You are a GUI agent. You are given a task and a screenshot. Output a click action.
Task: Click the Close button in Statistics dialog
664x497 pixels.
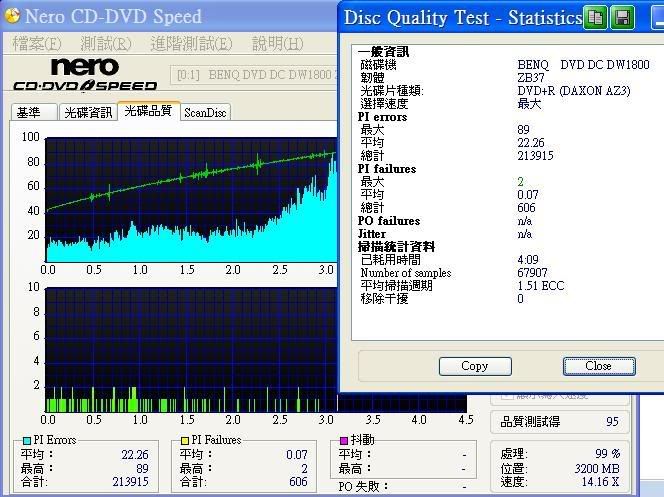[x=599, y=366]
